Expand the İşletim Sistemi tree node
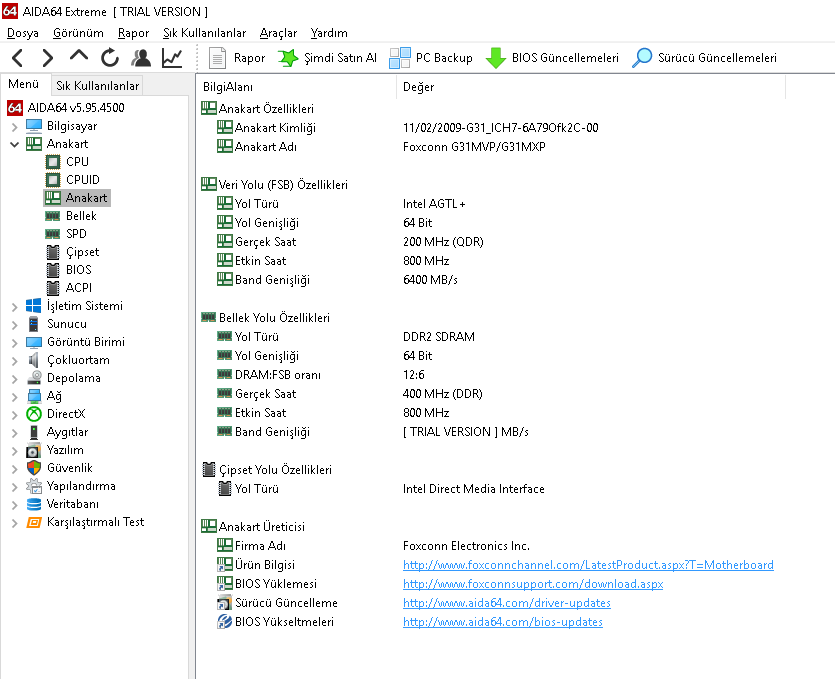835x679 pixels. [14, 307]
